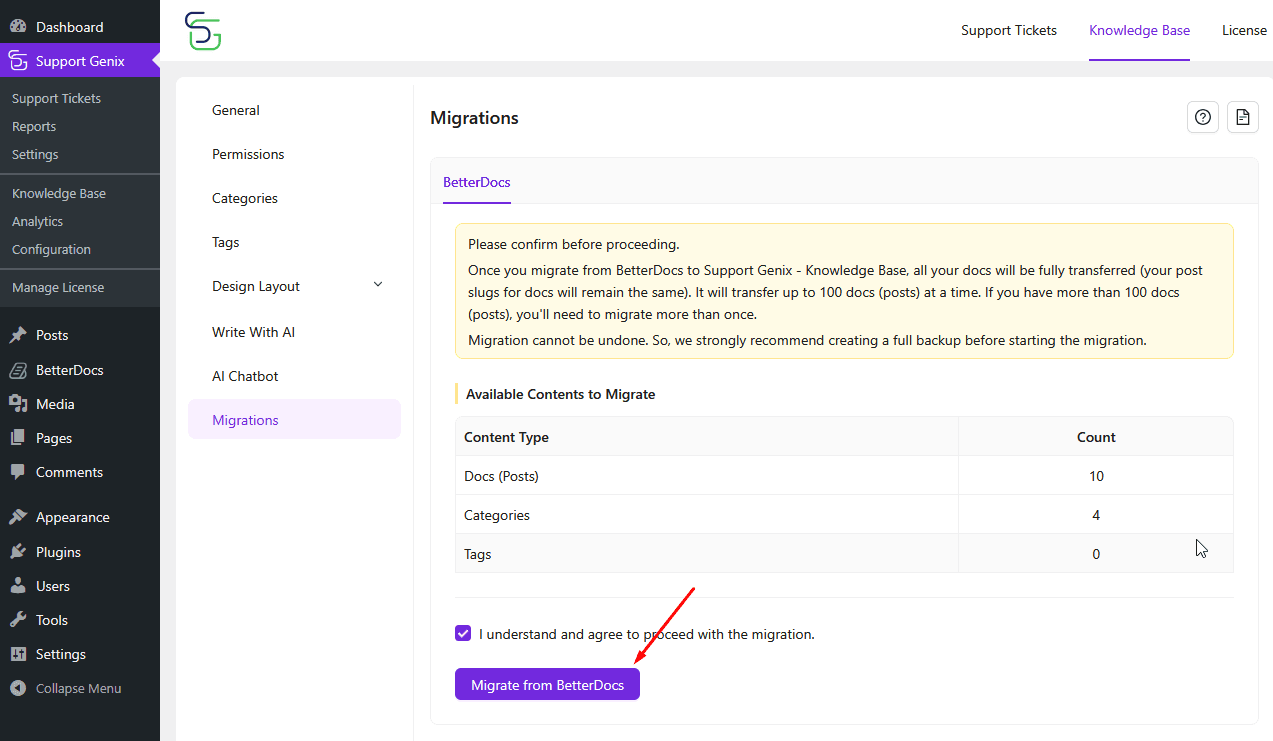The width and height of the screenshot is (1273, 741).
Task: Click the Migrations page heading
Action: click(474, 118)
